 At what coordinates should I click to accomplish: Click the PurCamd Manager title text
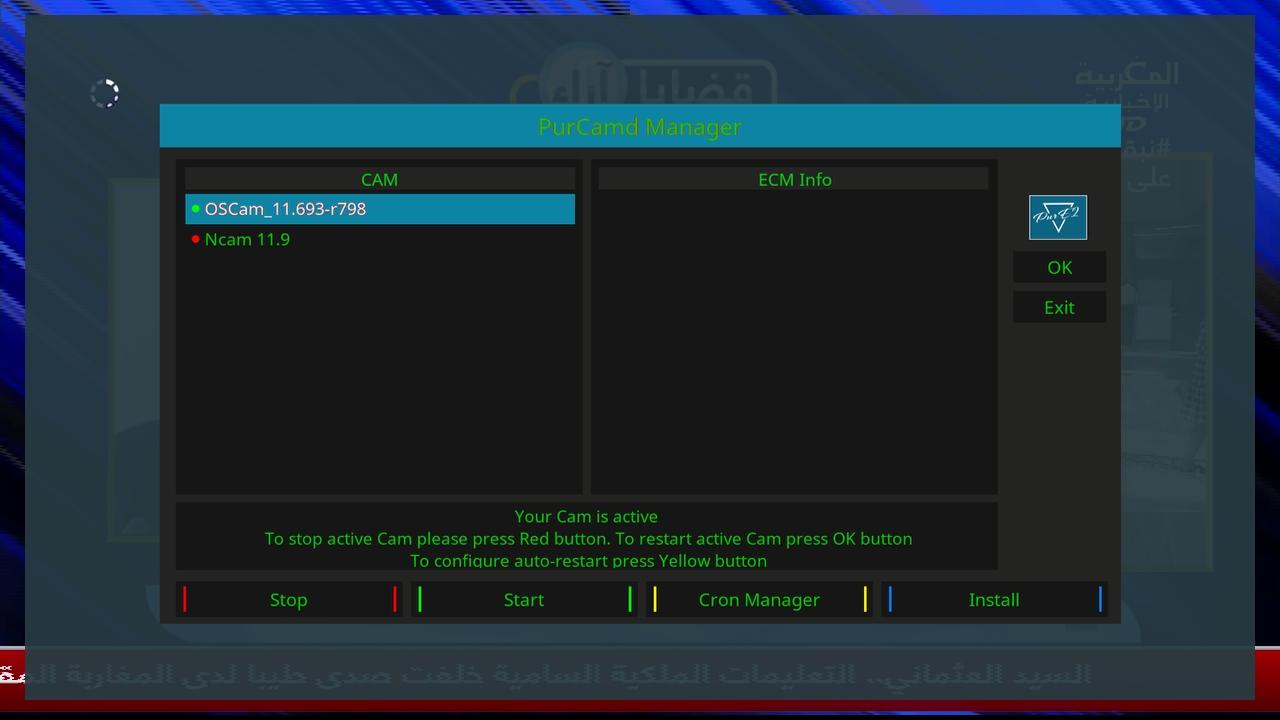tap(640, 127)
